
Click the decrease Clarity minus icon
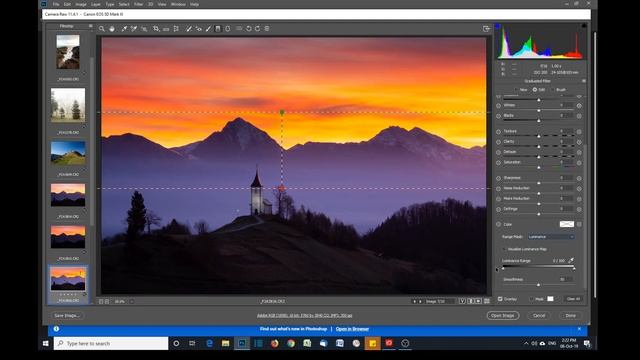tap(498, 142)
